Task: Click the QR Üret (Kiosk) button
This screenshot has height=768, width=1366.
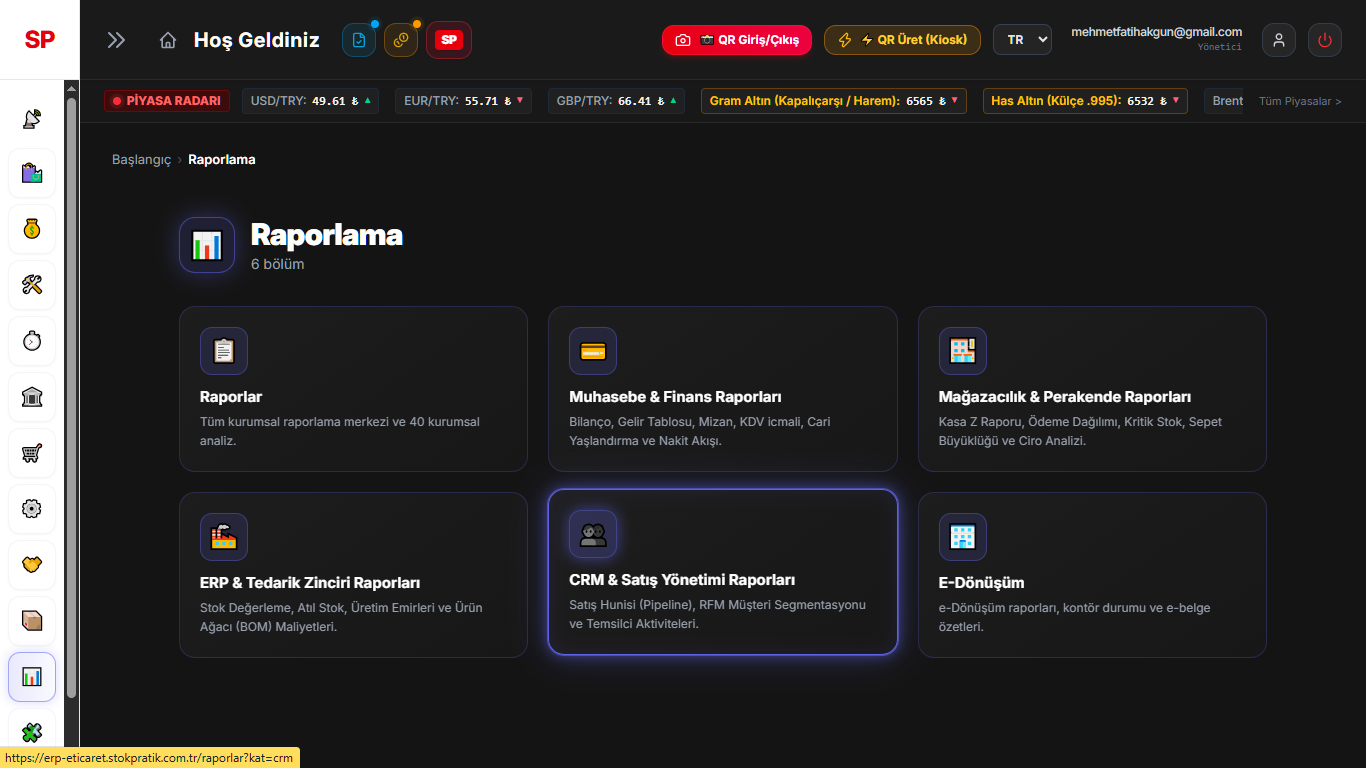Action: click(902, 40)
